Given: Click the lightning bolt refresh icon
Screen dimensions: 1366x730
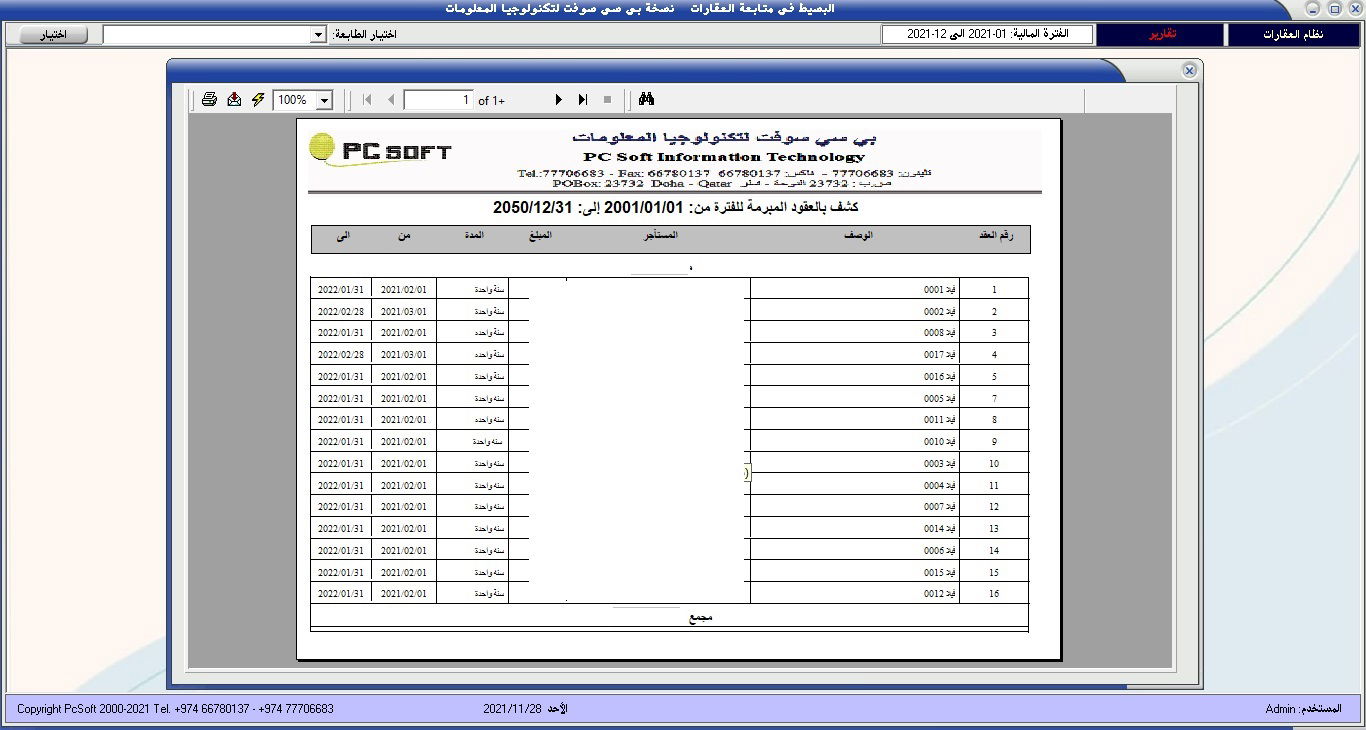Looking at the screenshot, I should (258, 99).
